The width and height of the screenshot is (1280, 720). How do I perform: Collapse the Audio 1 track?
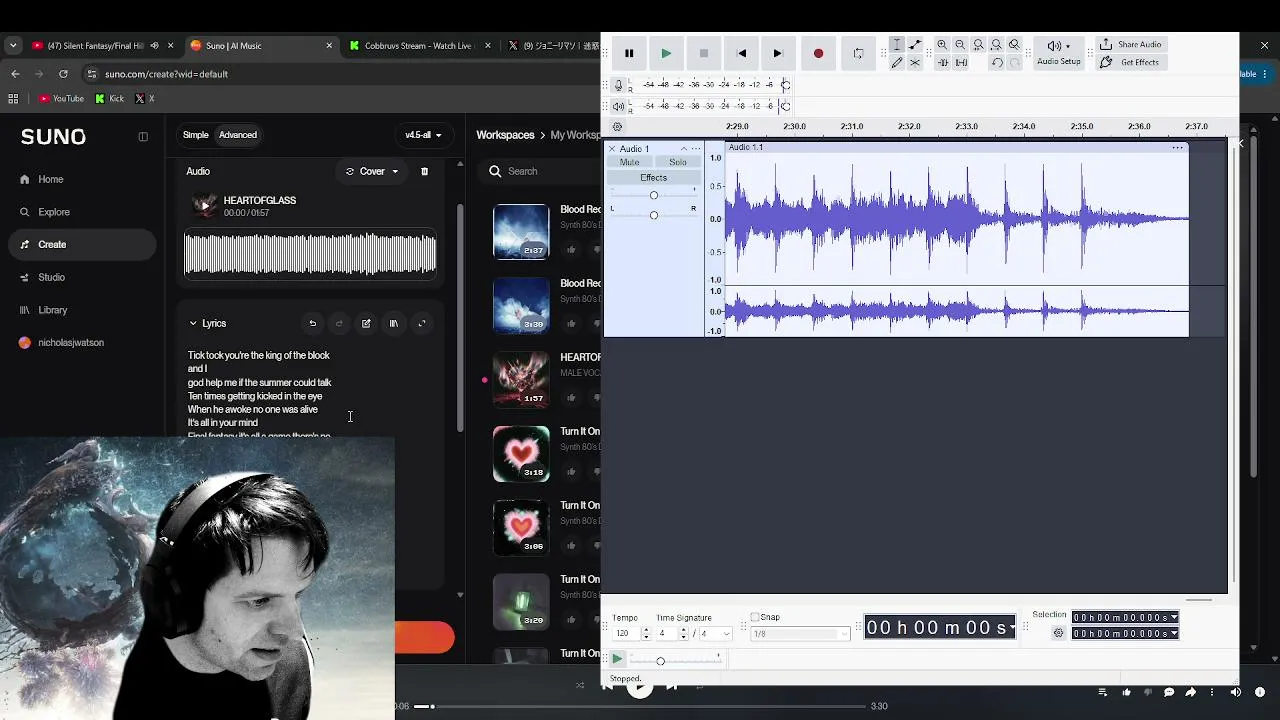684,148
